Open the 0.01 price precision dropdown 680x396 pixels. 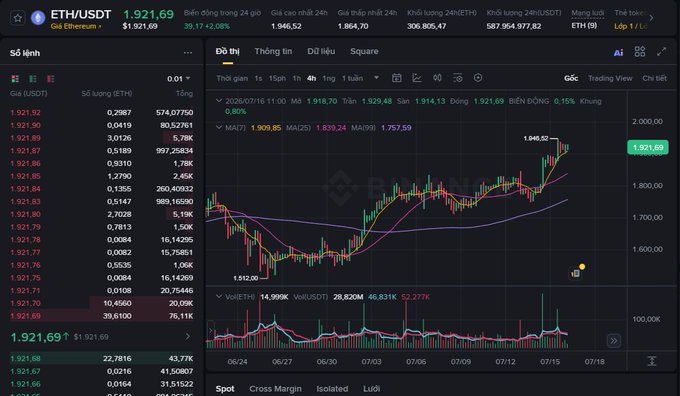(179, 79)
